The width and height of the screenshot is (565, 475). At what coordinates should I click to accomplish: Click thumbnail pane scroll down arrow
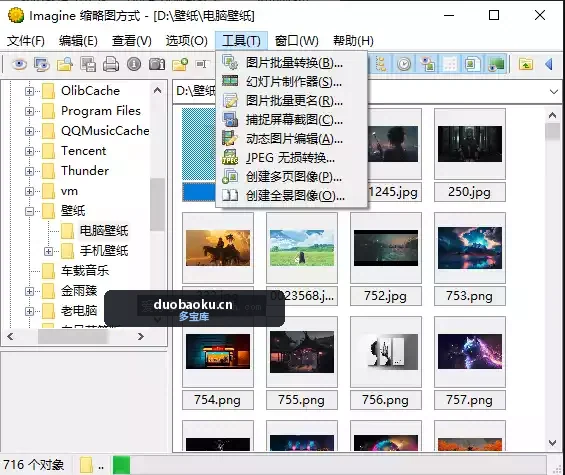pyautogui.click(x=552, y=443)
